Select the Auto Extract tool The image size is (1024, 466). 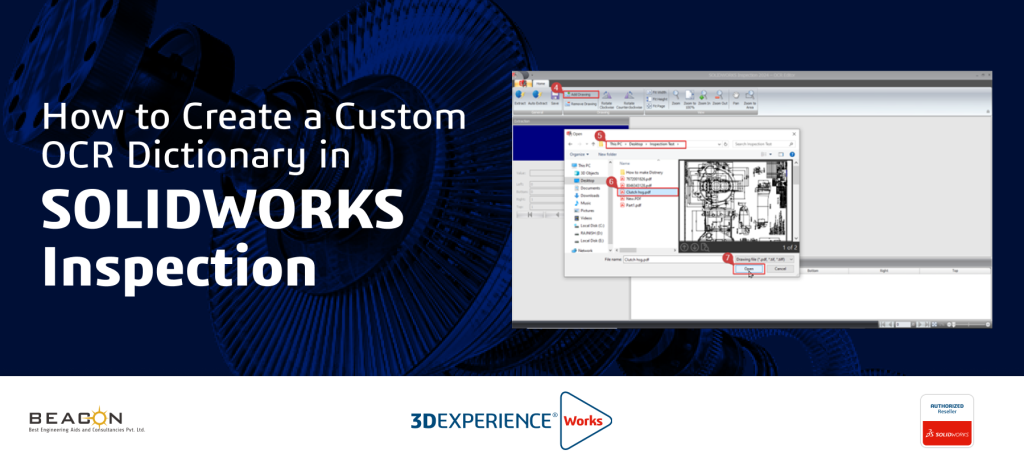[x=537, y=98]
